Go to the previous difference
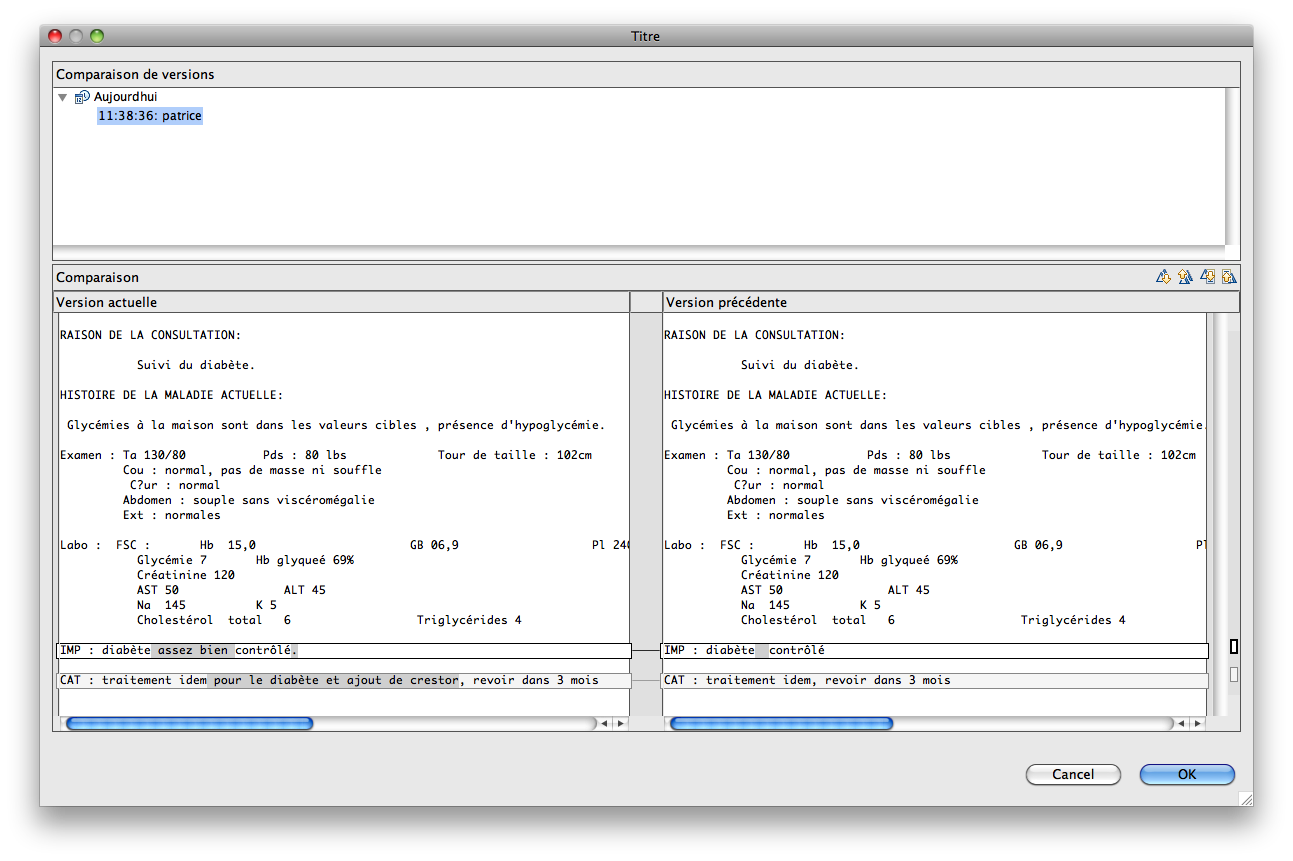 coord(1185,277)
